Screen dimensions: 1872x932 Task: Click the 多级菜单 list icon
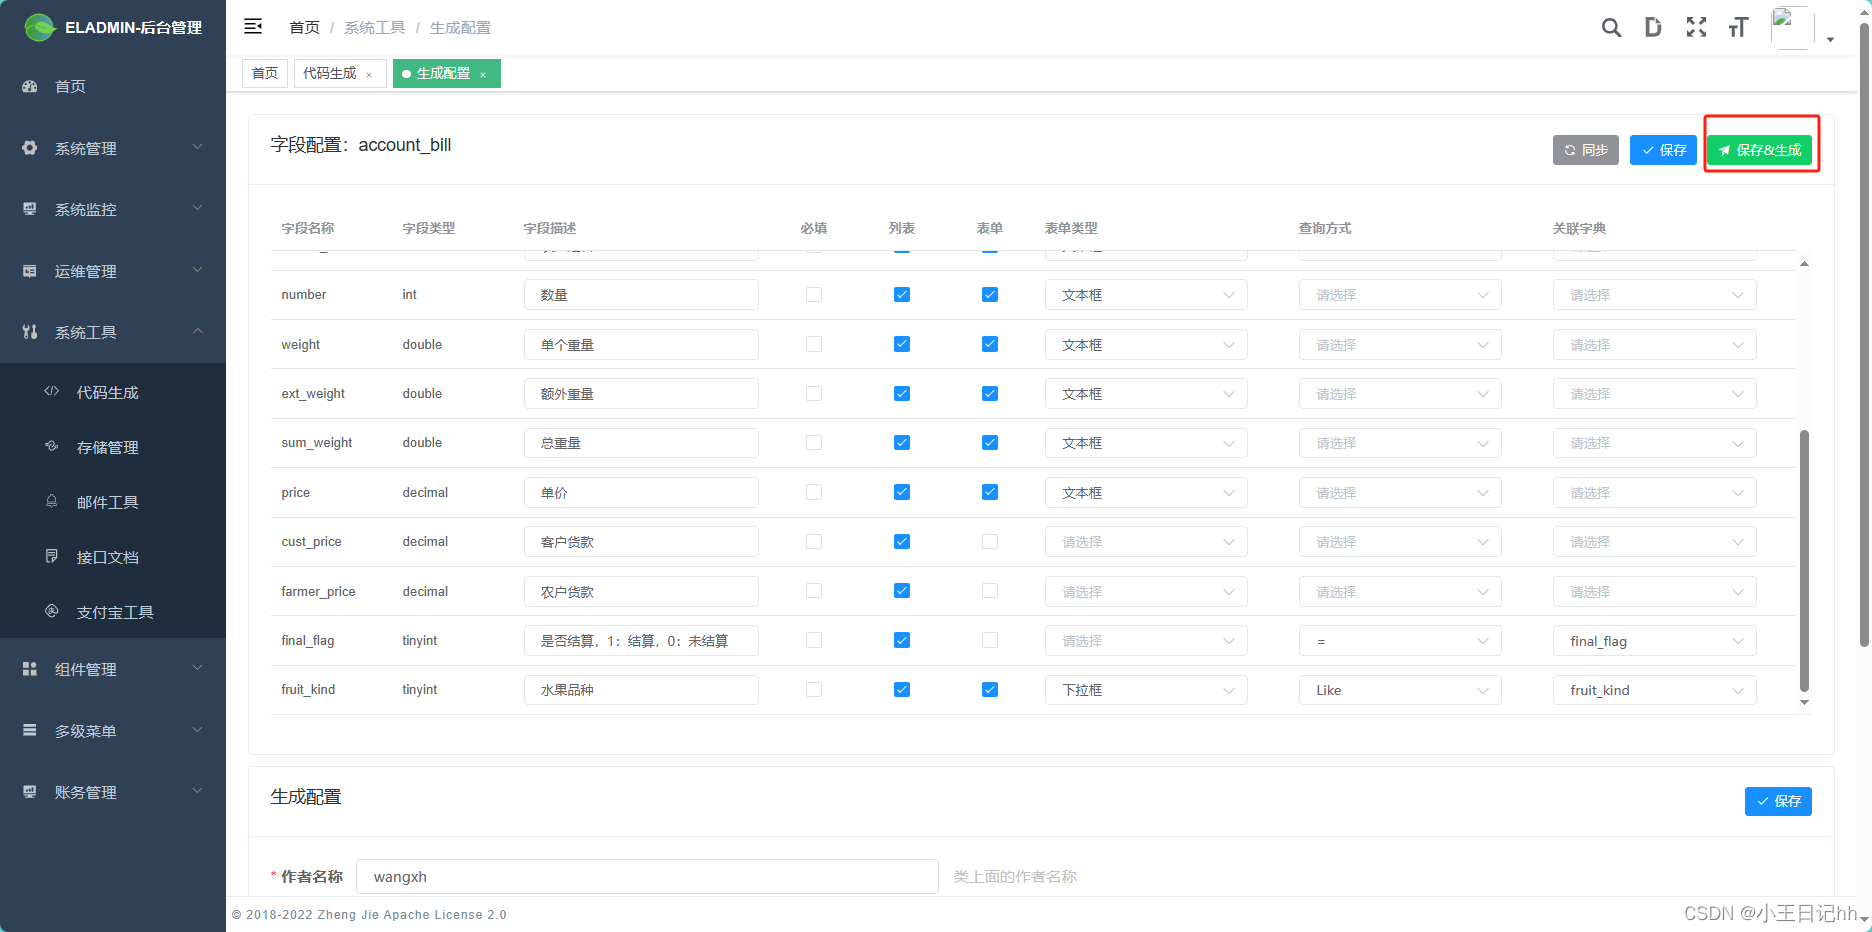[30, 731]
